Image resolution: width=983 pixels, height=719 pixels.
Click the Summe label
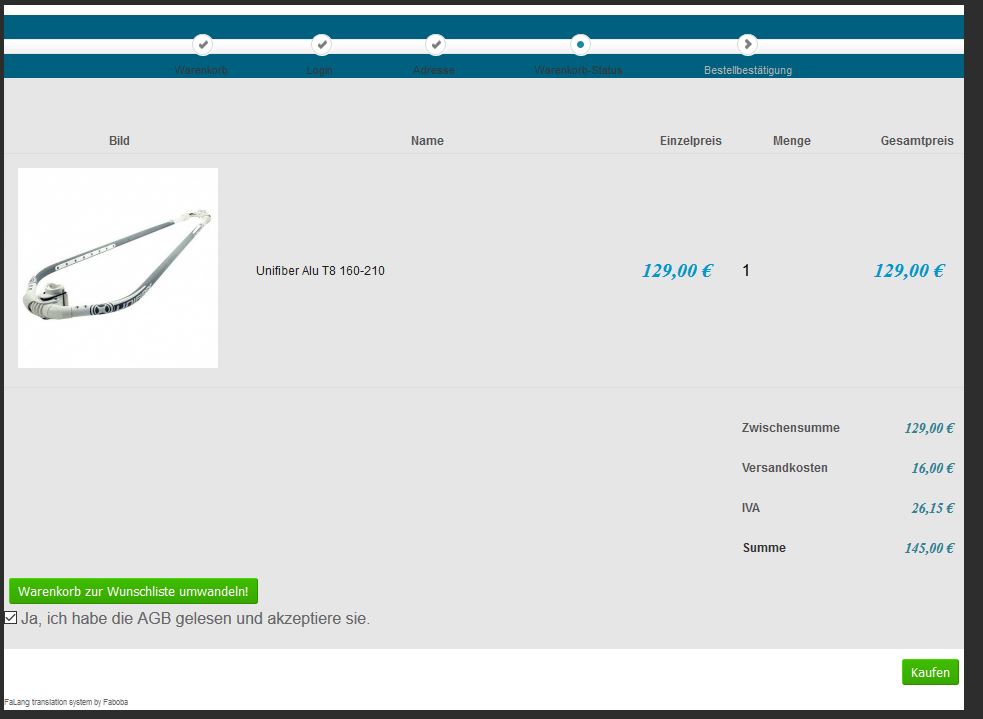[764, 548]
